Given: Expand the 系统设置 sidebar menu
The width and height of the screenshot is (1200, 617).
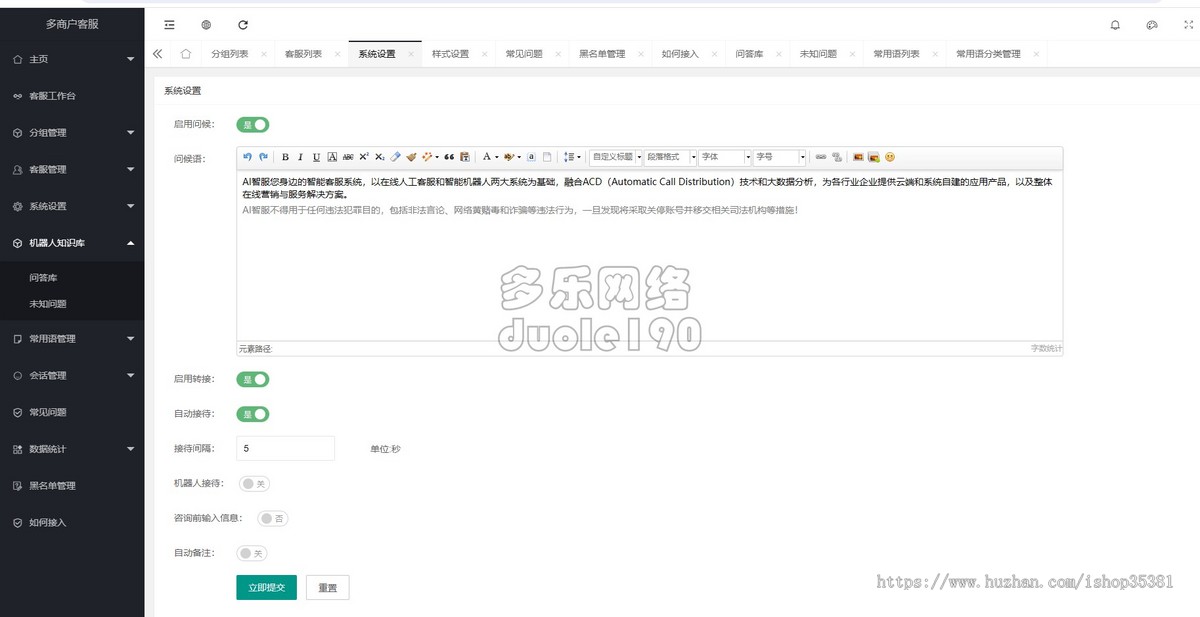Looking at the screenshot, I should click(x=72, y=206).
